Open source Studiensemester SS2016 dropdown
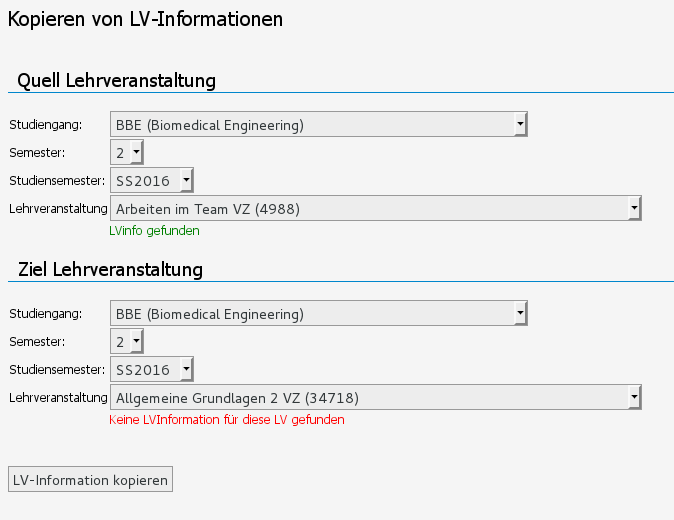 152,181
